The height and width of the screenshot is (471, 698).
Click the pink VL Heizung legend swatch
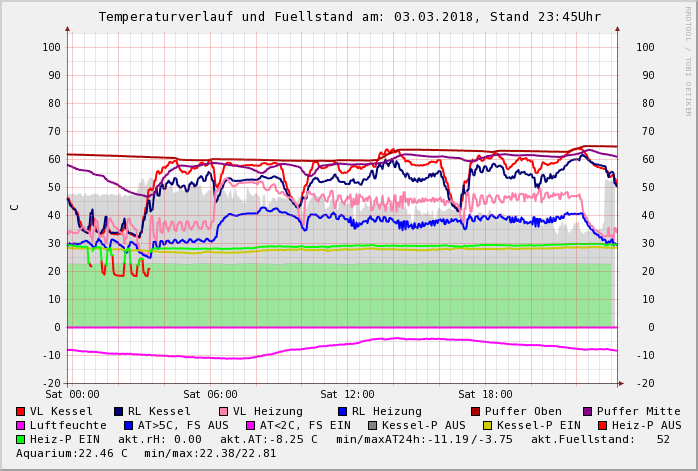tap(223, 411)
